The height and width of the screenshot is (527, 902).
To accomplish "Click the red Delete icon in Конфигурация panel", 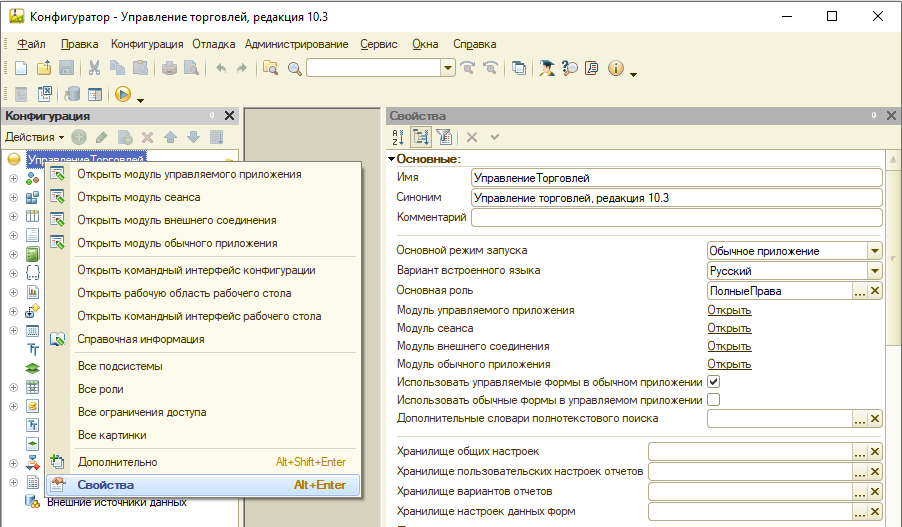I will (x=147, y=137).
